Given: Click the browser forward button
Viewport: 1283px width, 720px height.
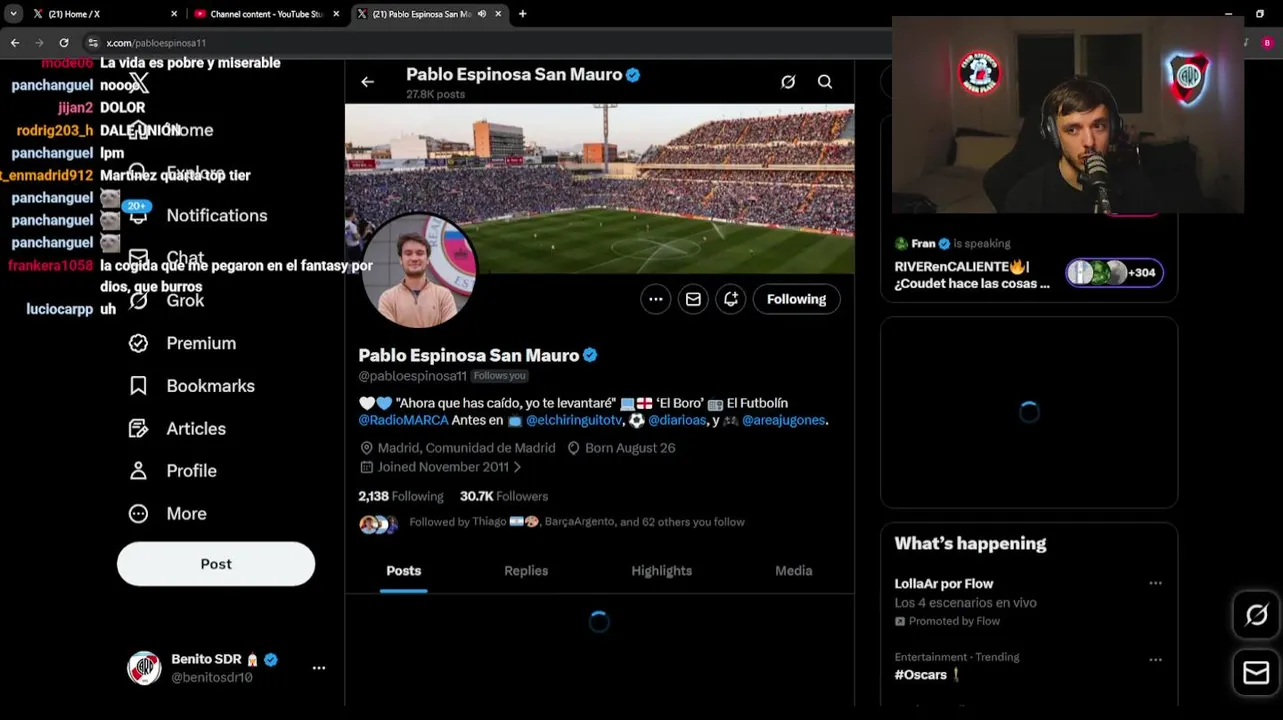Looking at the screenshot, I should tap(39, 43).
